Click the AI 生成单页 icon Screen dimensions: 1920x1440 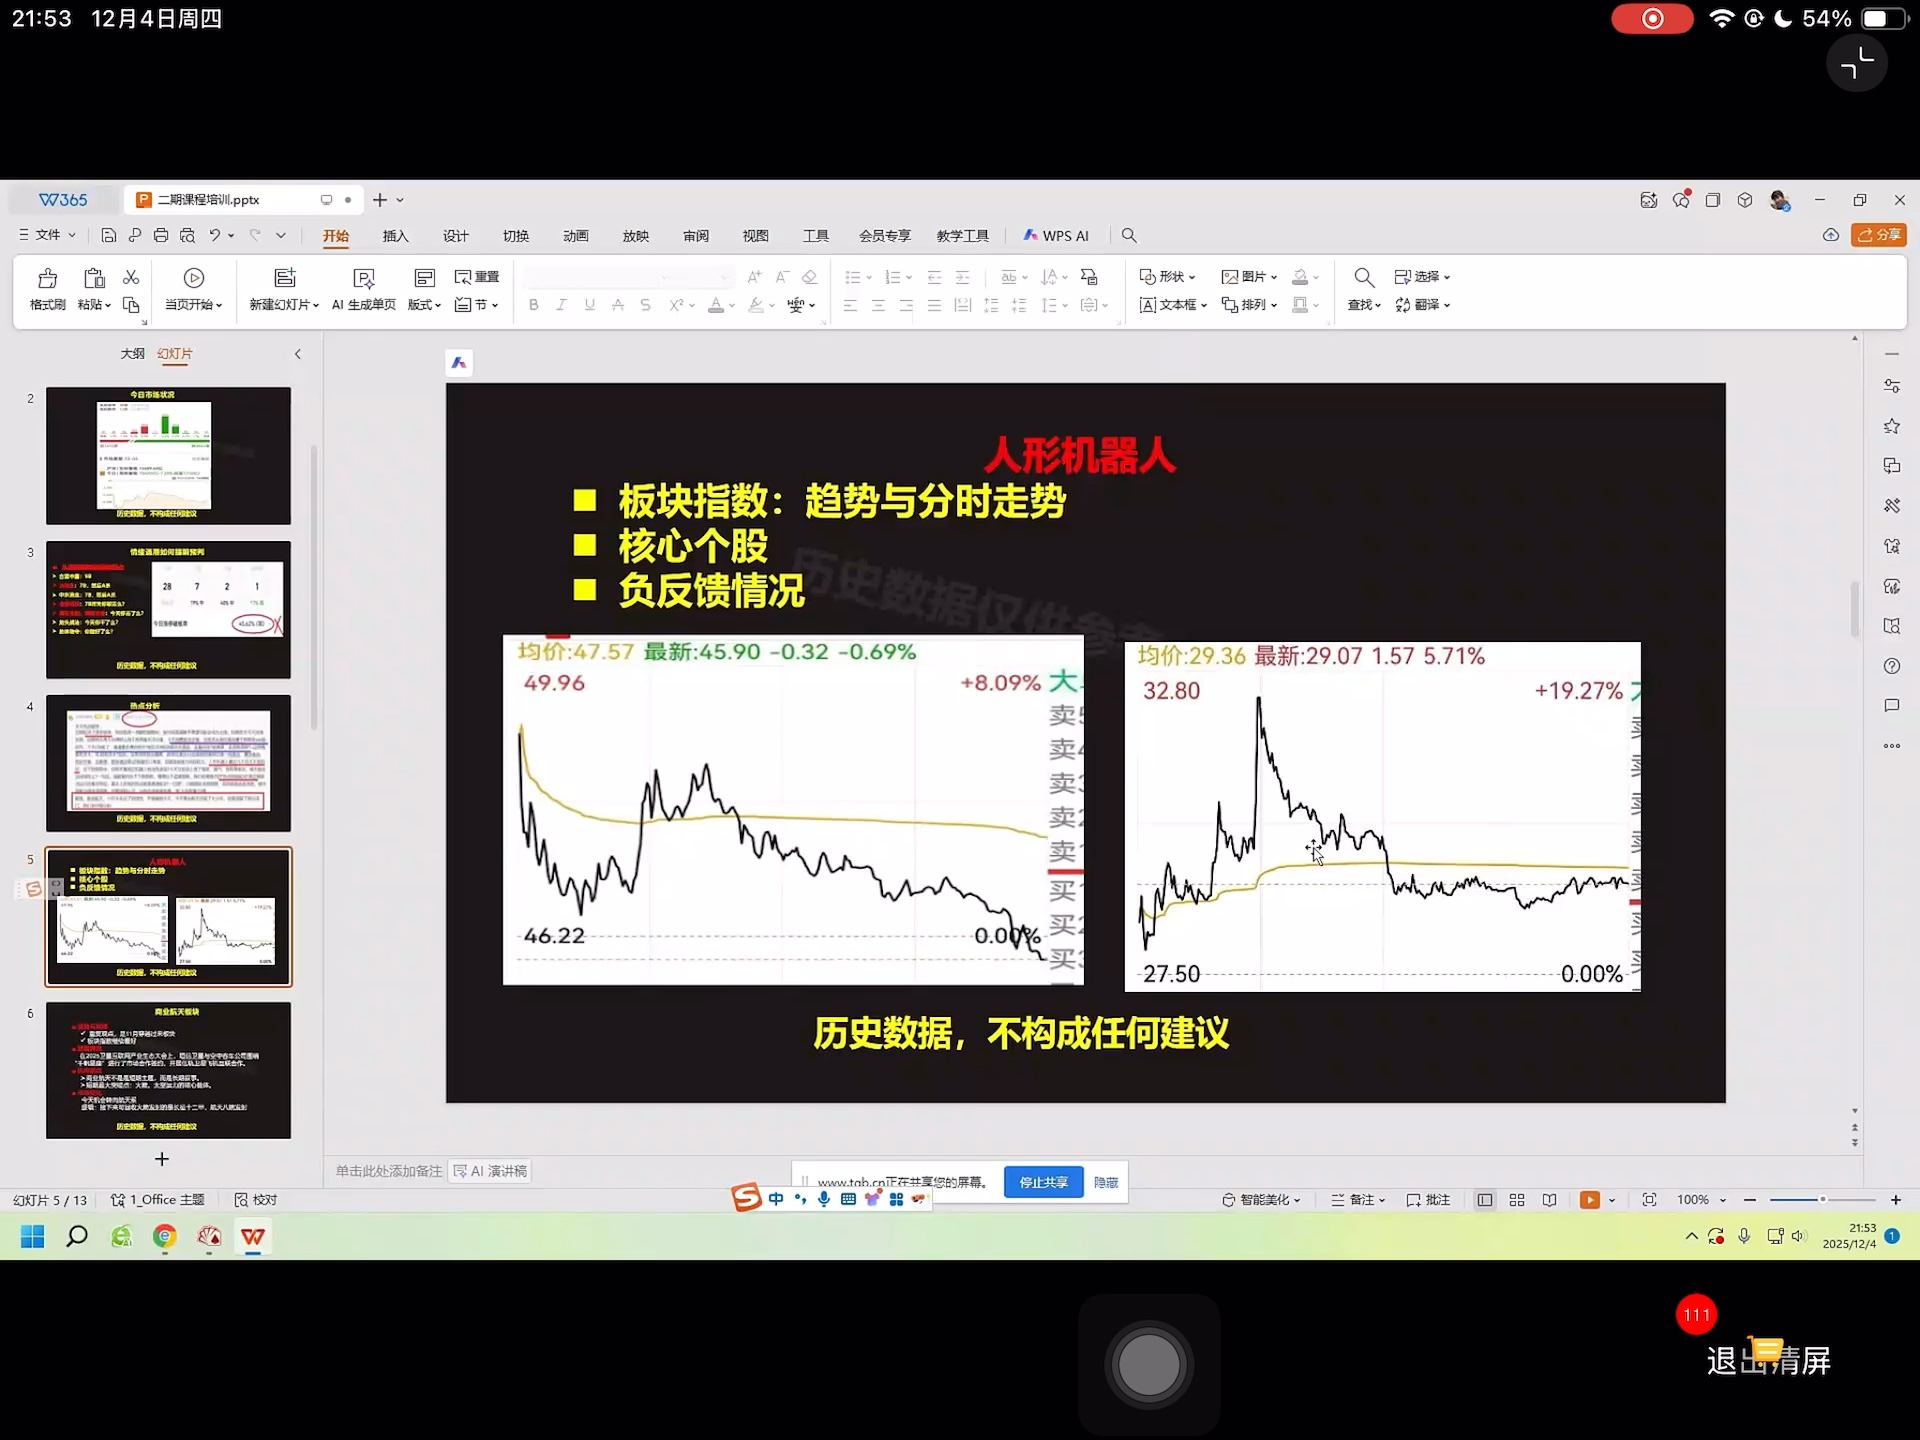pos(364,279)
